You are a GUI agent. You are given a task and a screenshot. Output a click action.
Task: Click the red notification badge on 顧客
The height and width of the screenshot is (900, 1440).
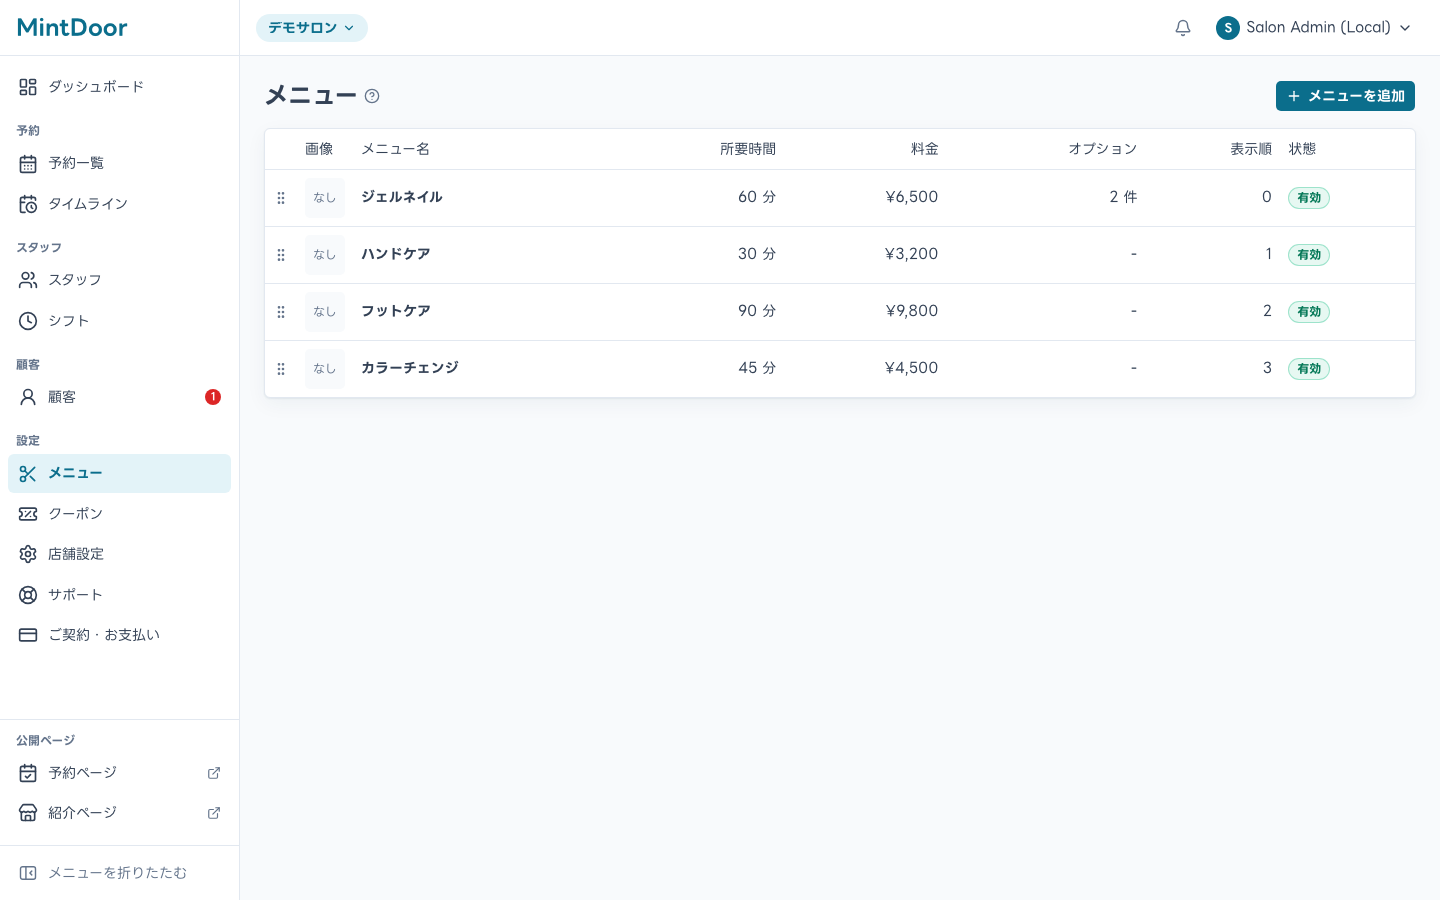213,397
